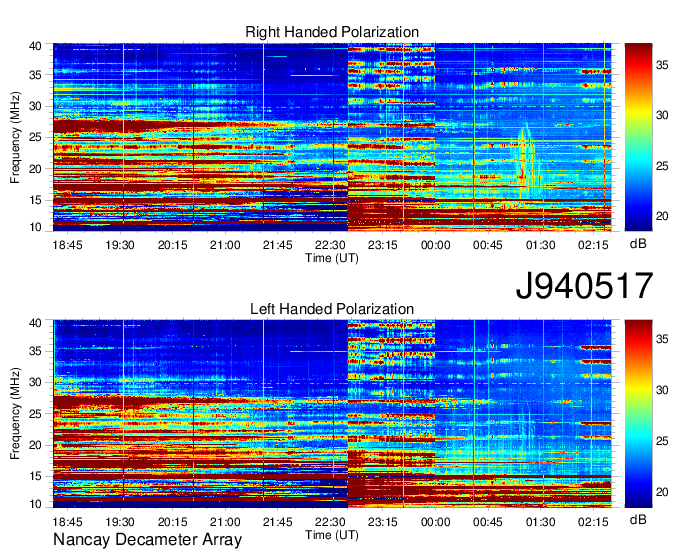Click 19:30 tick on lower time axis
The width and height of the screenshot is (680, 552).
[120, 522]
